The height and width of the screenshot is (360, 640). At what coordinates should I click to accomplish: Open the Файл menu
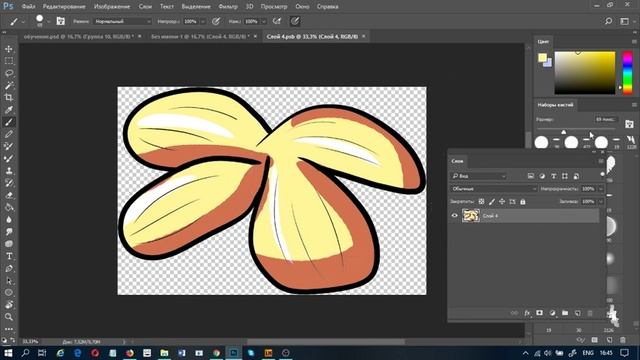pos(28,7)
